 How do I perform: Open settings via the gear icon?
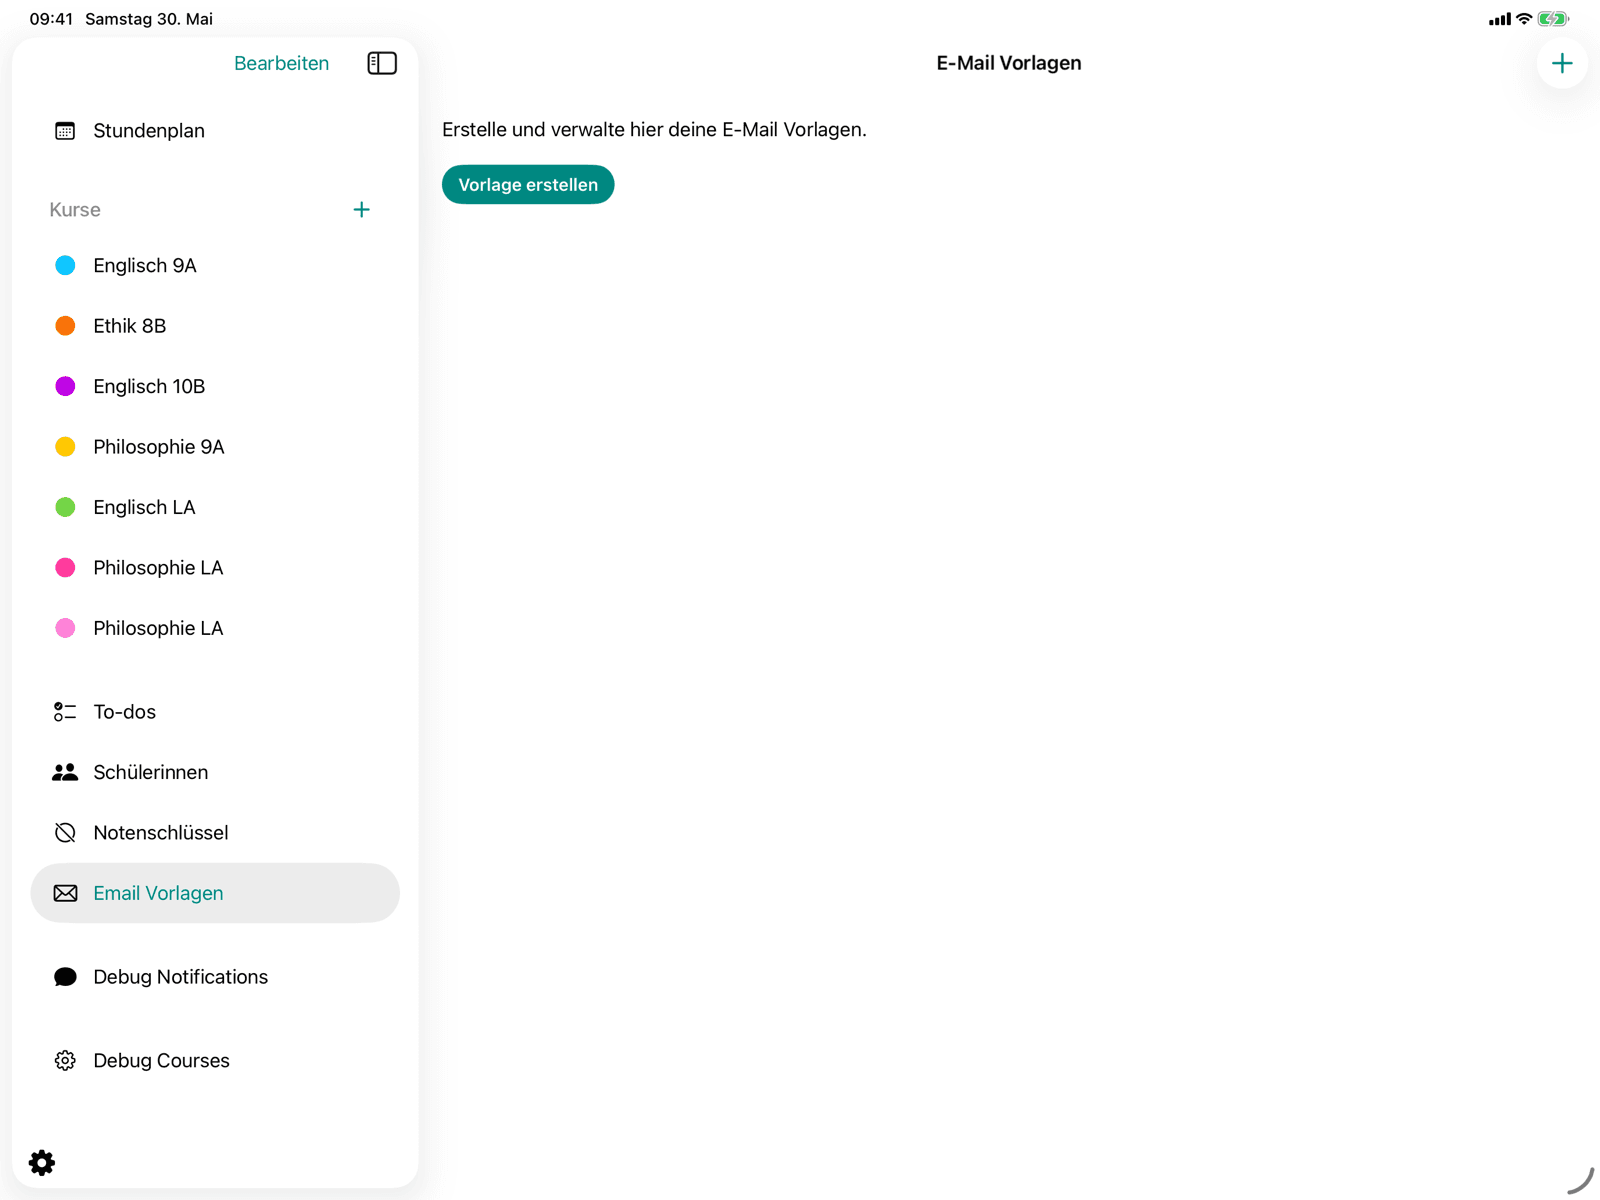[x=42, y=1162]
